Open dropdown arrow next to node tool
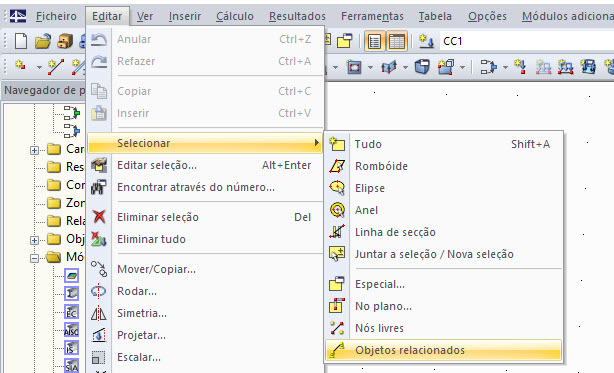This screenshot has height=373, width=614. click(x=39, y=67)
